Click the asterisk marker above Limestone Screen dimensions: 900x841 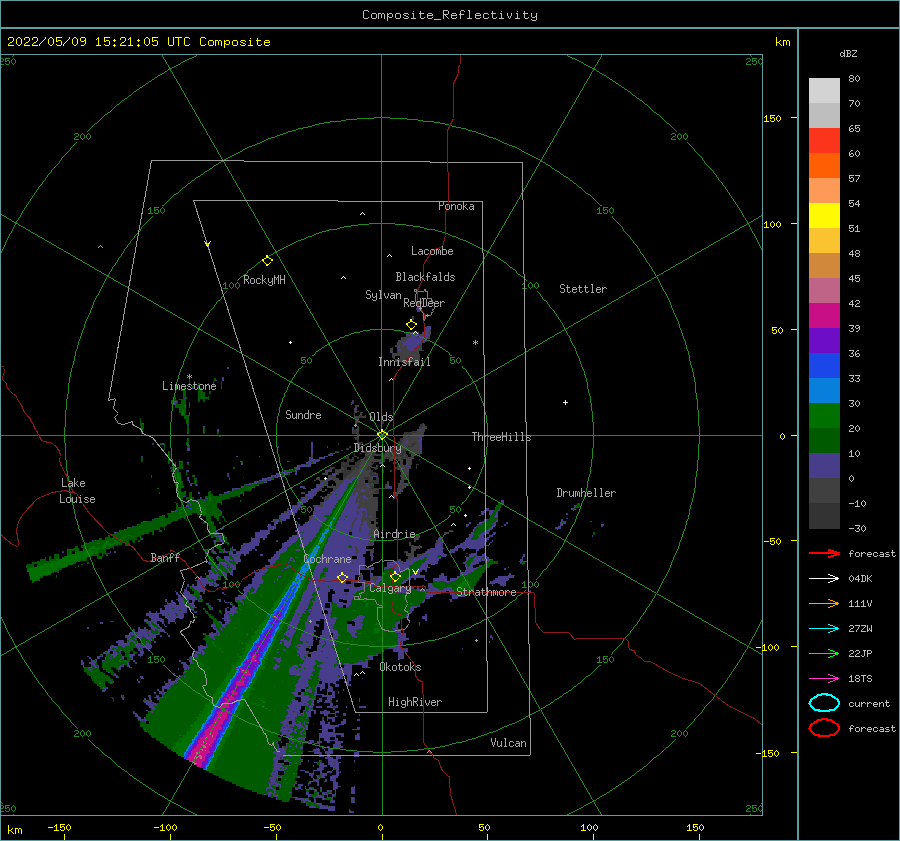pos(189,377)
